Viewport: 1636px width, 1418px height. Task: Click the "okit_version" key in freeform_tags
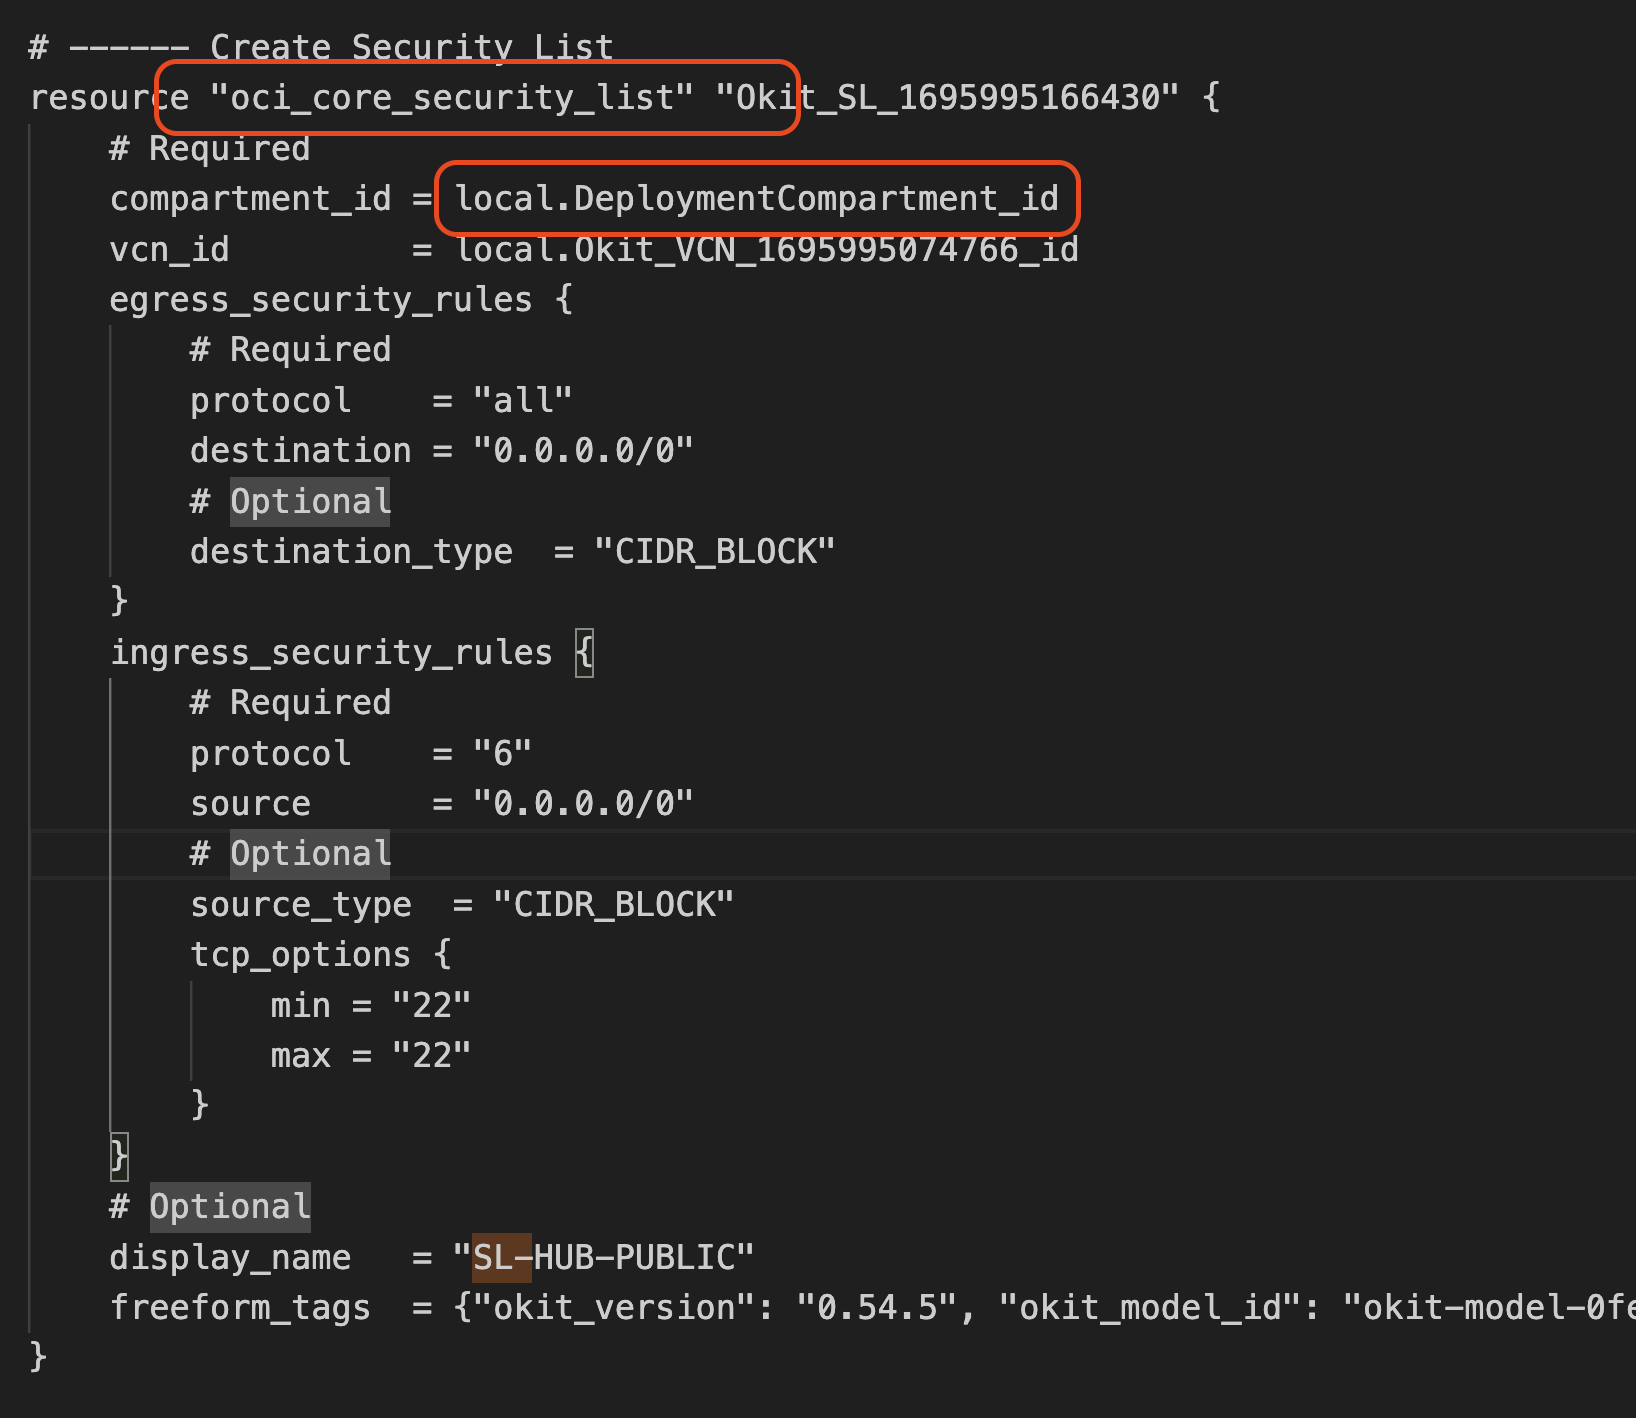[x=613, y=1308]
